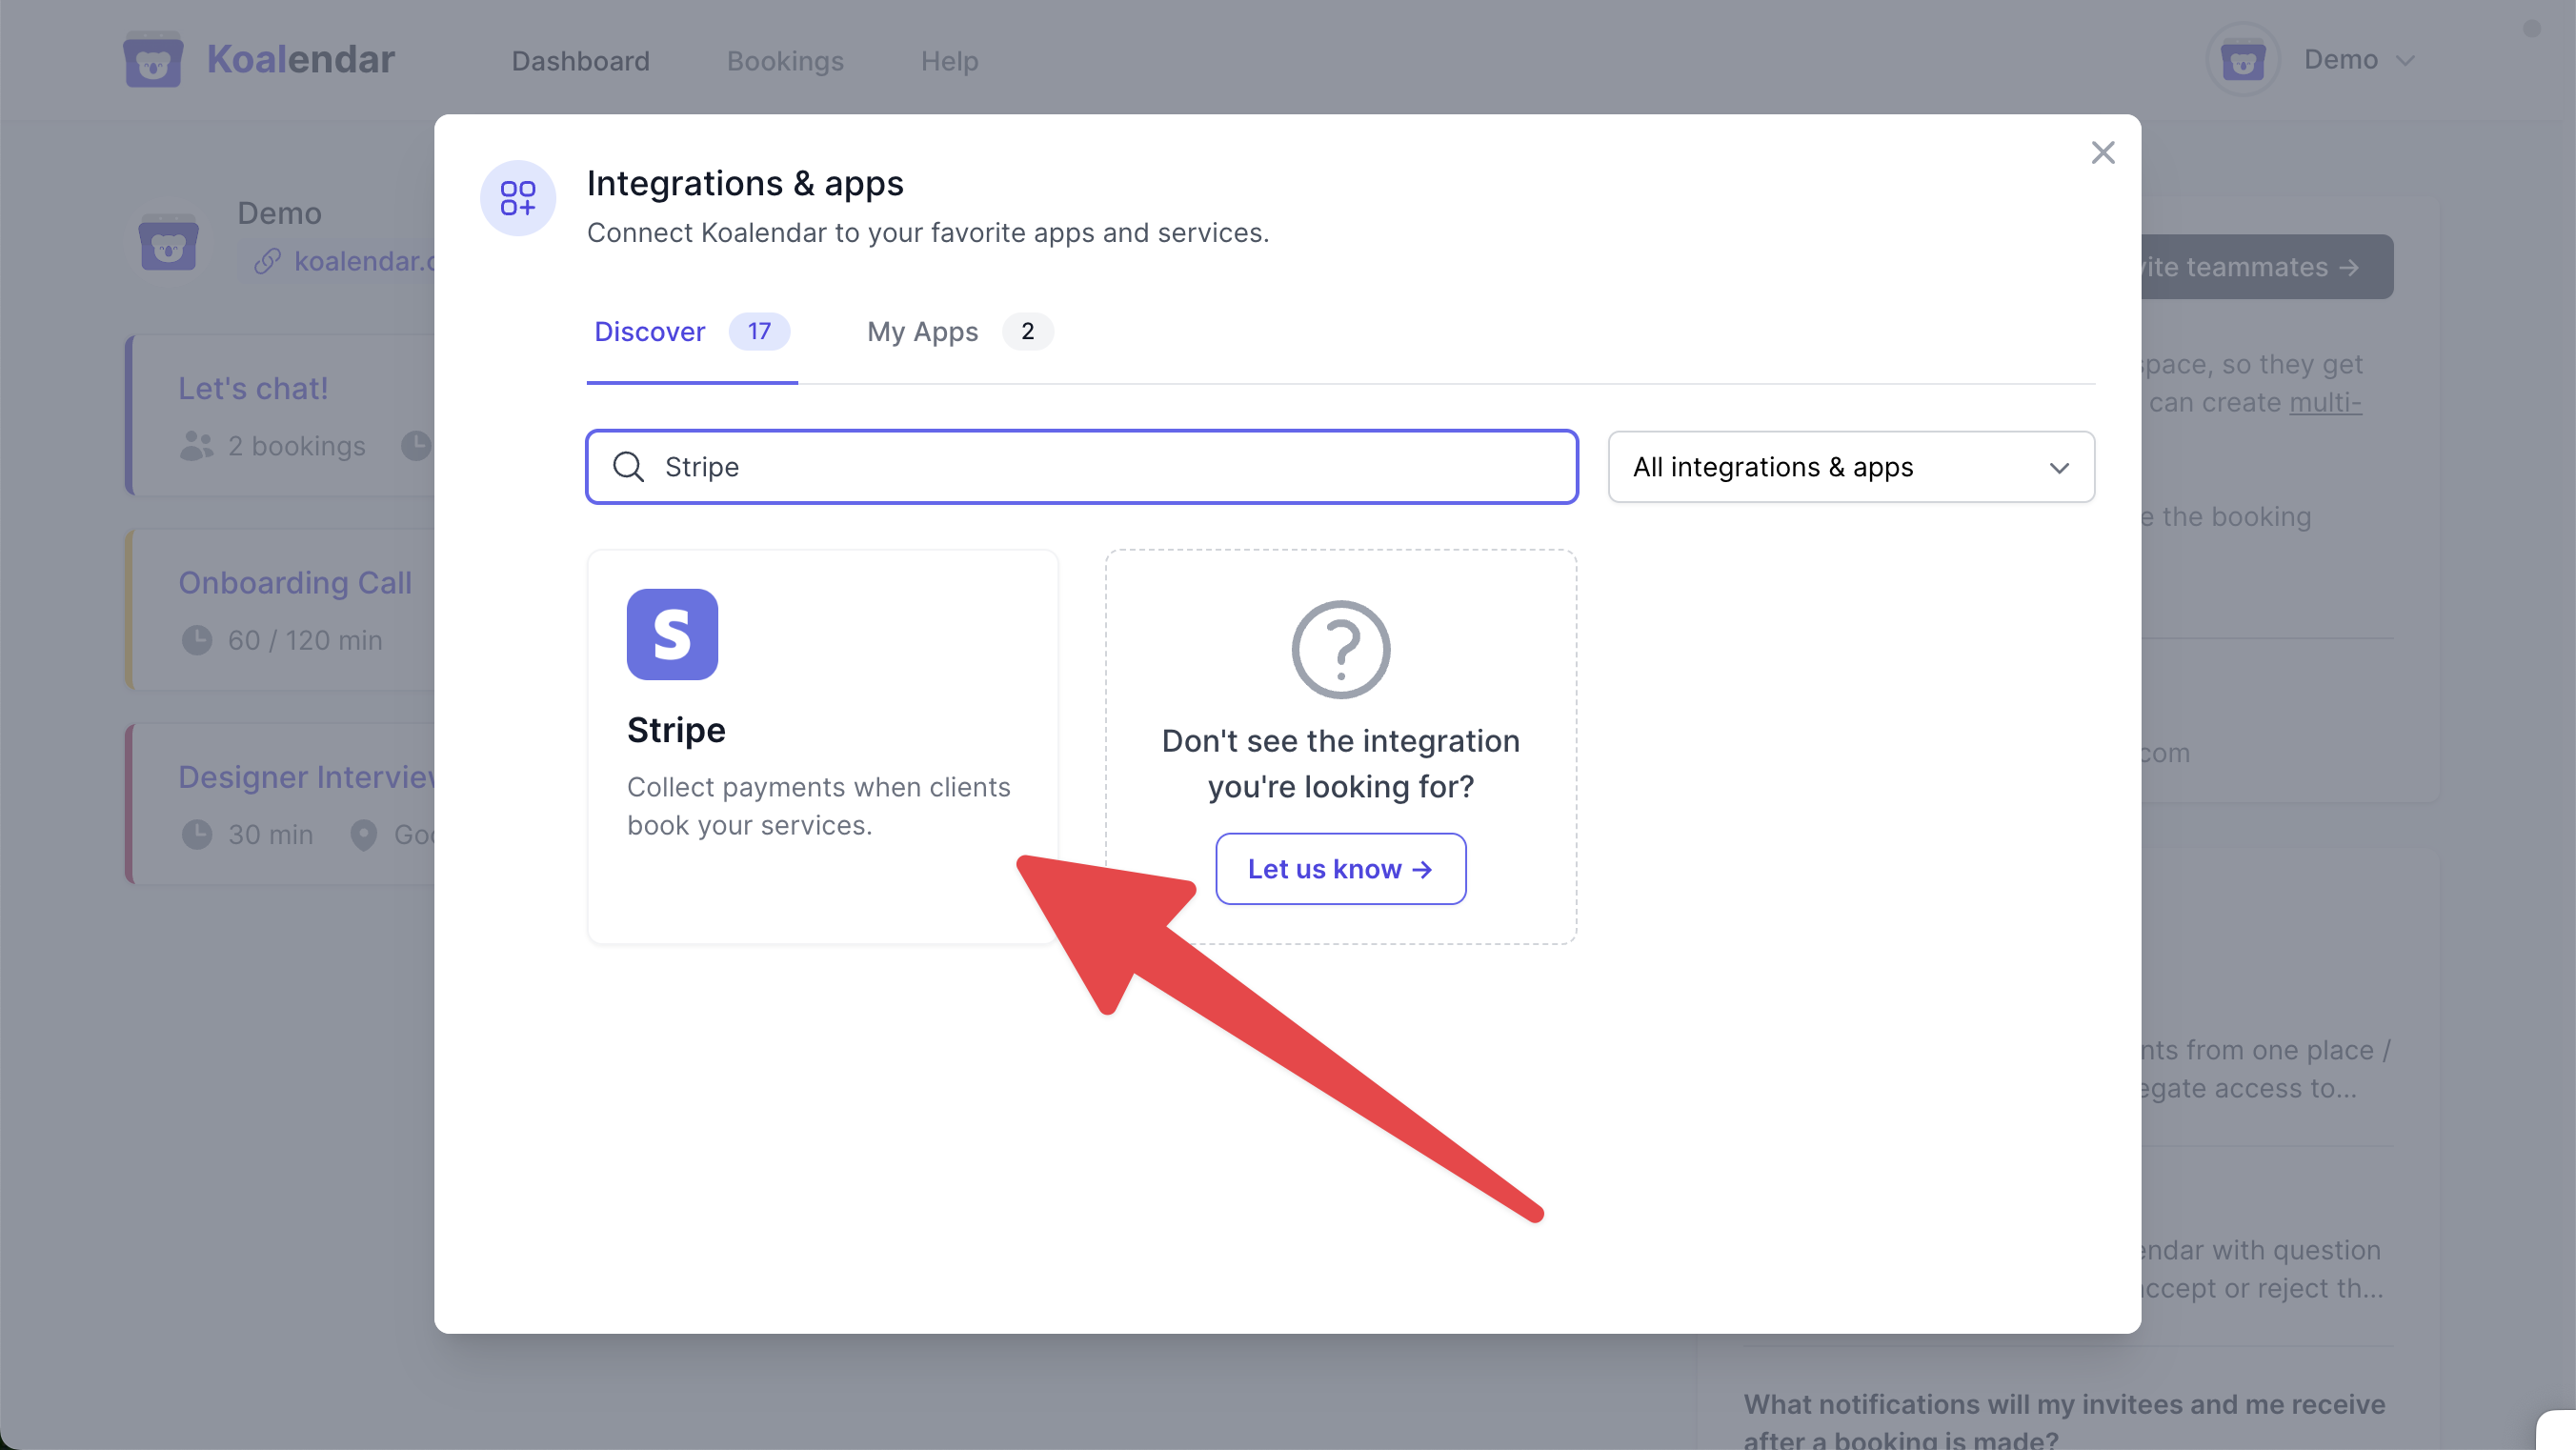
Task: Click the Discover count badge 17
Action: (x=759, y=332)
